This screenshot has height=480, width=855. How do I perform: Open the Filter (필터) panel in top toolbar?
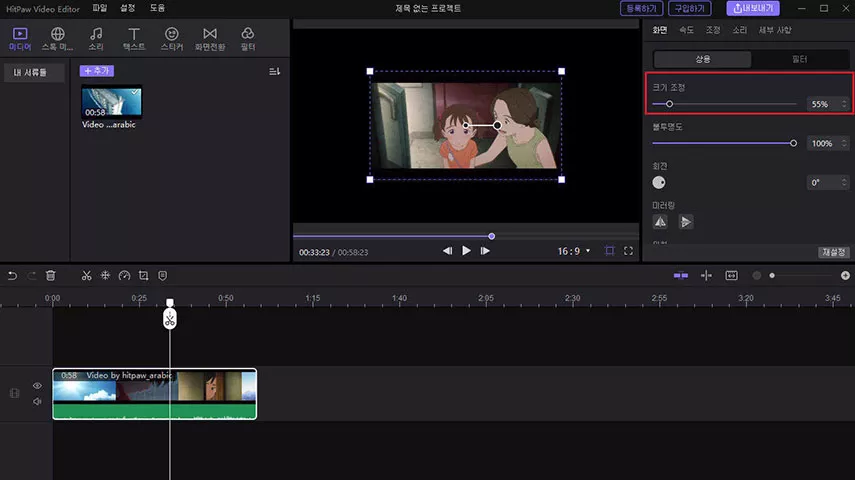click(248, 39)
